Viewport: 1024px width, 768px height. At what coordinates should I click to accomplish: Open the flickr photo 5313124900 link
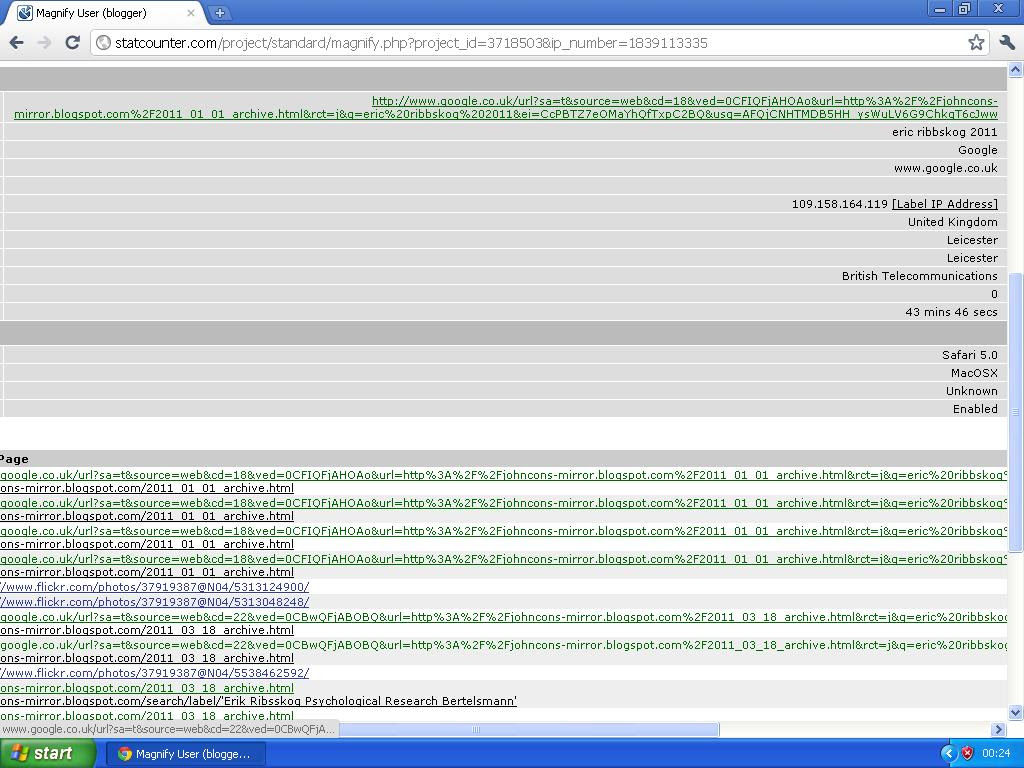point(155,587)
